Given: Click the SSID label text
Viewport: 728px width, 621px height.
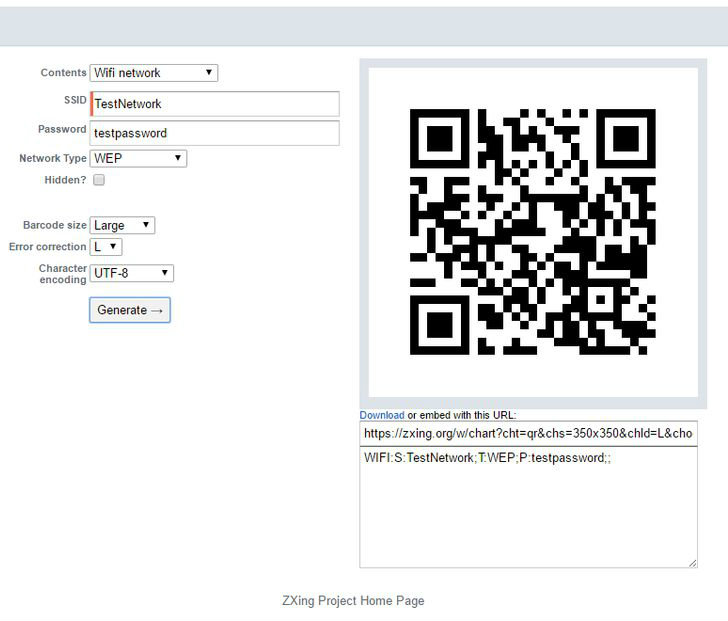Looking at the screenshot, I should (75, 100).
